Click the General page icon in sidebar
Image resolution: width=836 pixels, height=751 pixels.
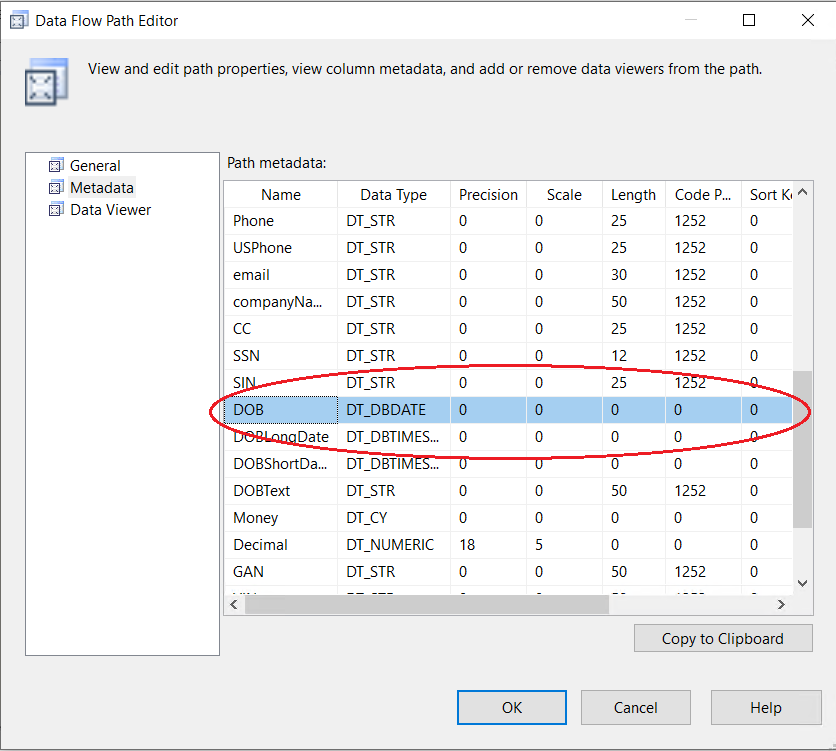coord(55,166)
